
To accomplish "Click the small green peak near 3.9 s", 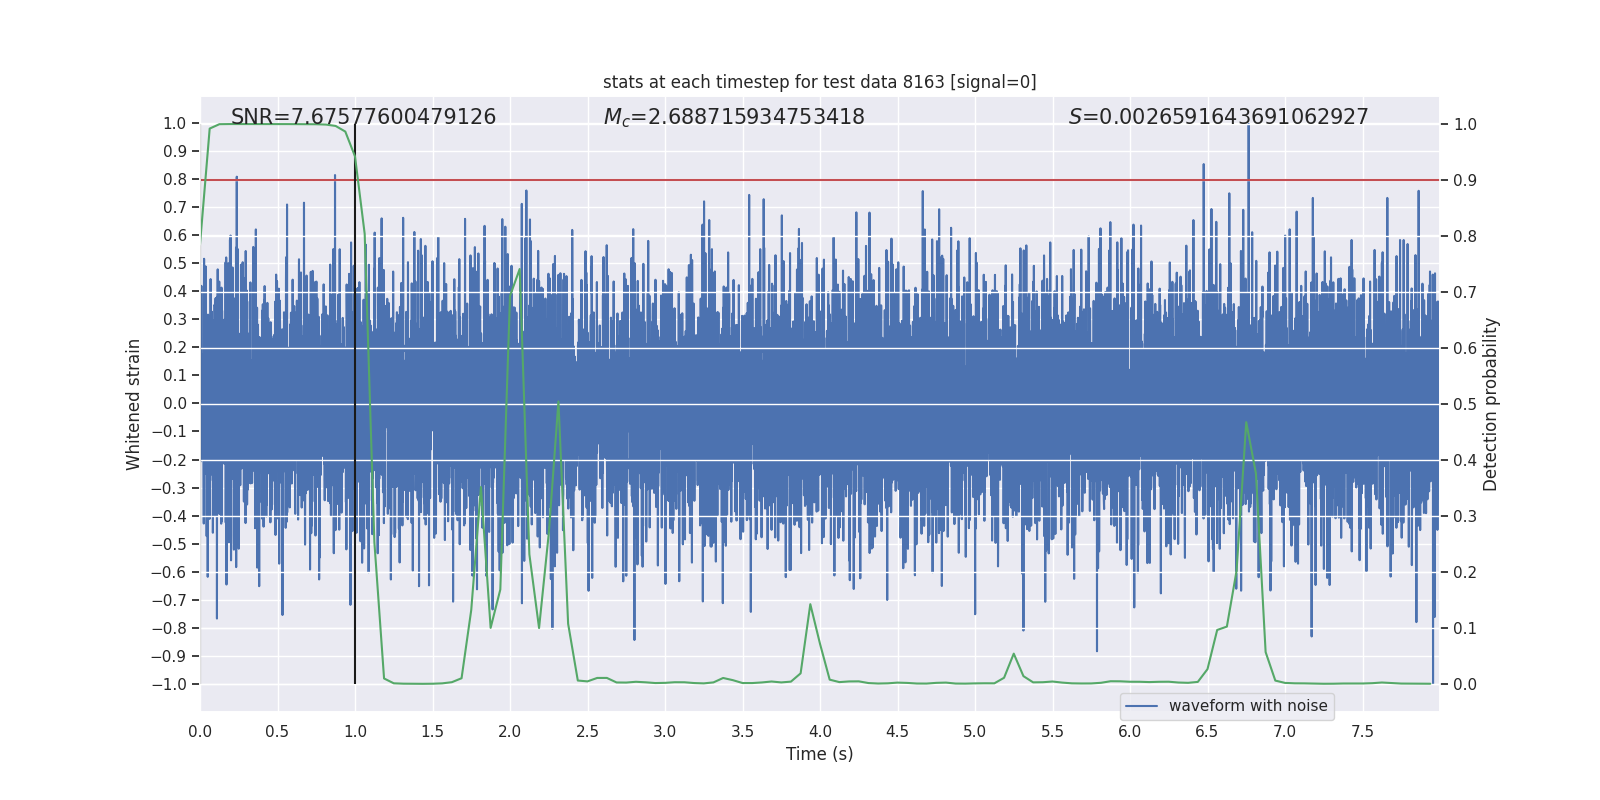I will [x=810, y=605].
